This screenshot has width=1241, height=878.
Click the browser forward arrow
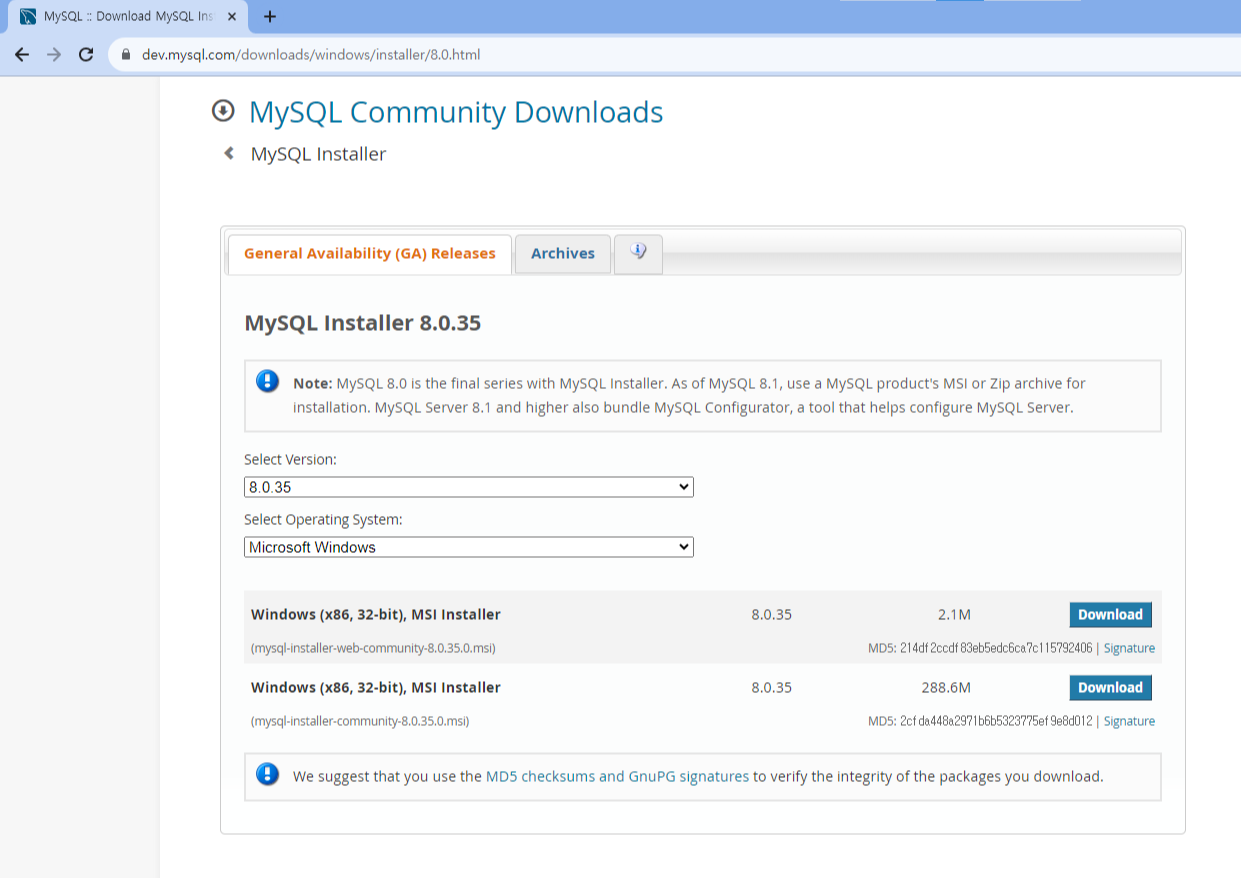coord(54,55)
